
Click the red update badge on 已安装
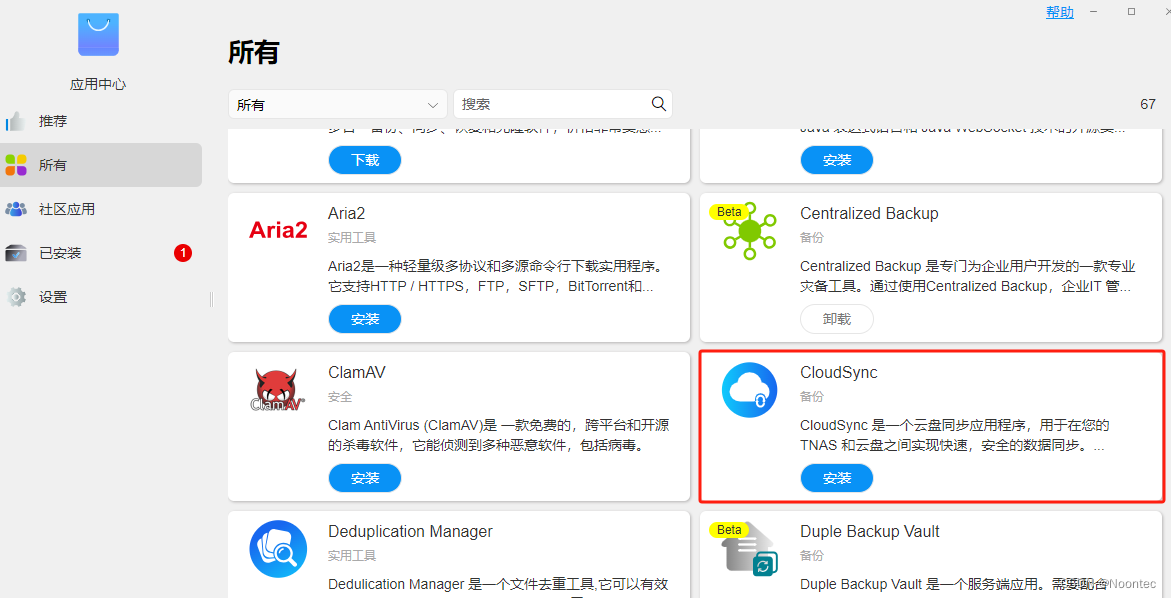point(183,253)
